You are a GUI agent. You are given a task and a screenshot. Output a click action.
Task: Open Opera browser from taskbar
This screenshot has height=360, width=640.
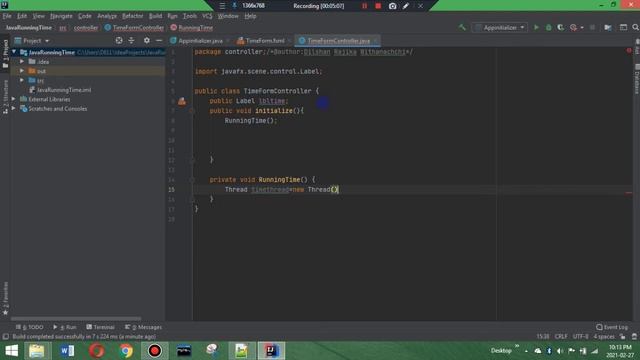pos(97,351)
